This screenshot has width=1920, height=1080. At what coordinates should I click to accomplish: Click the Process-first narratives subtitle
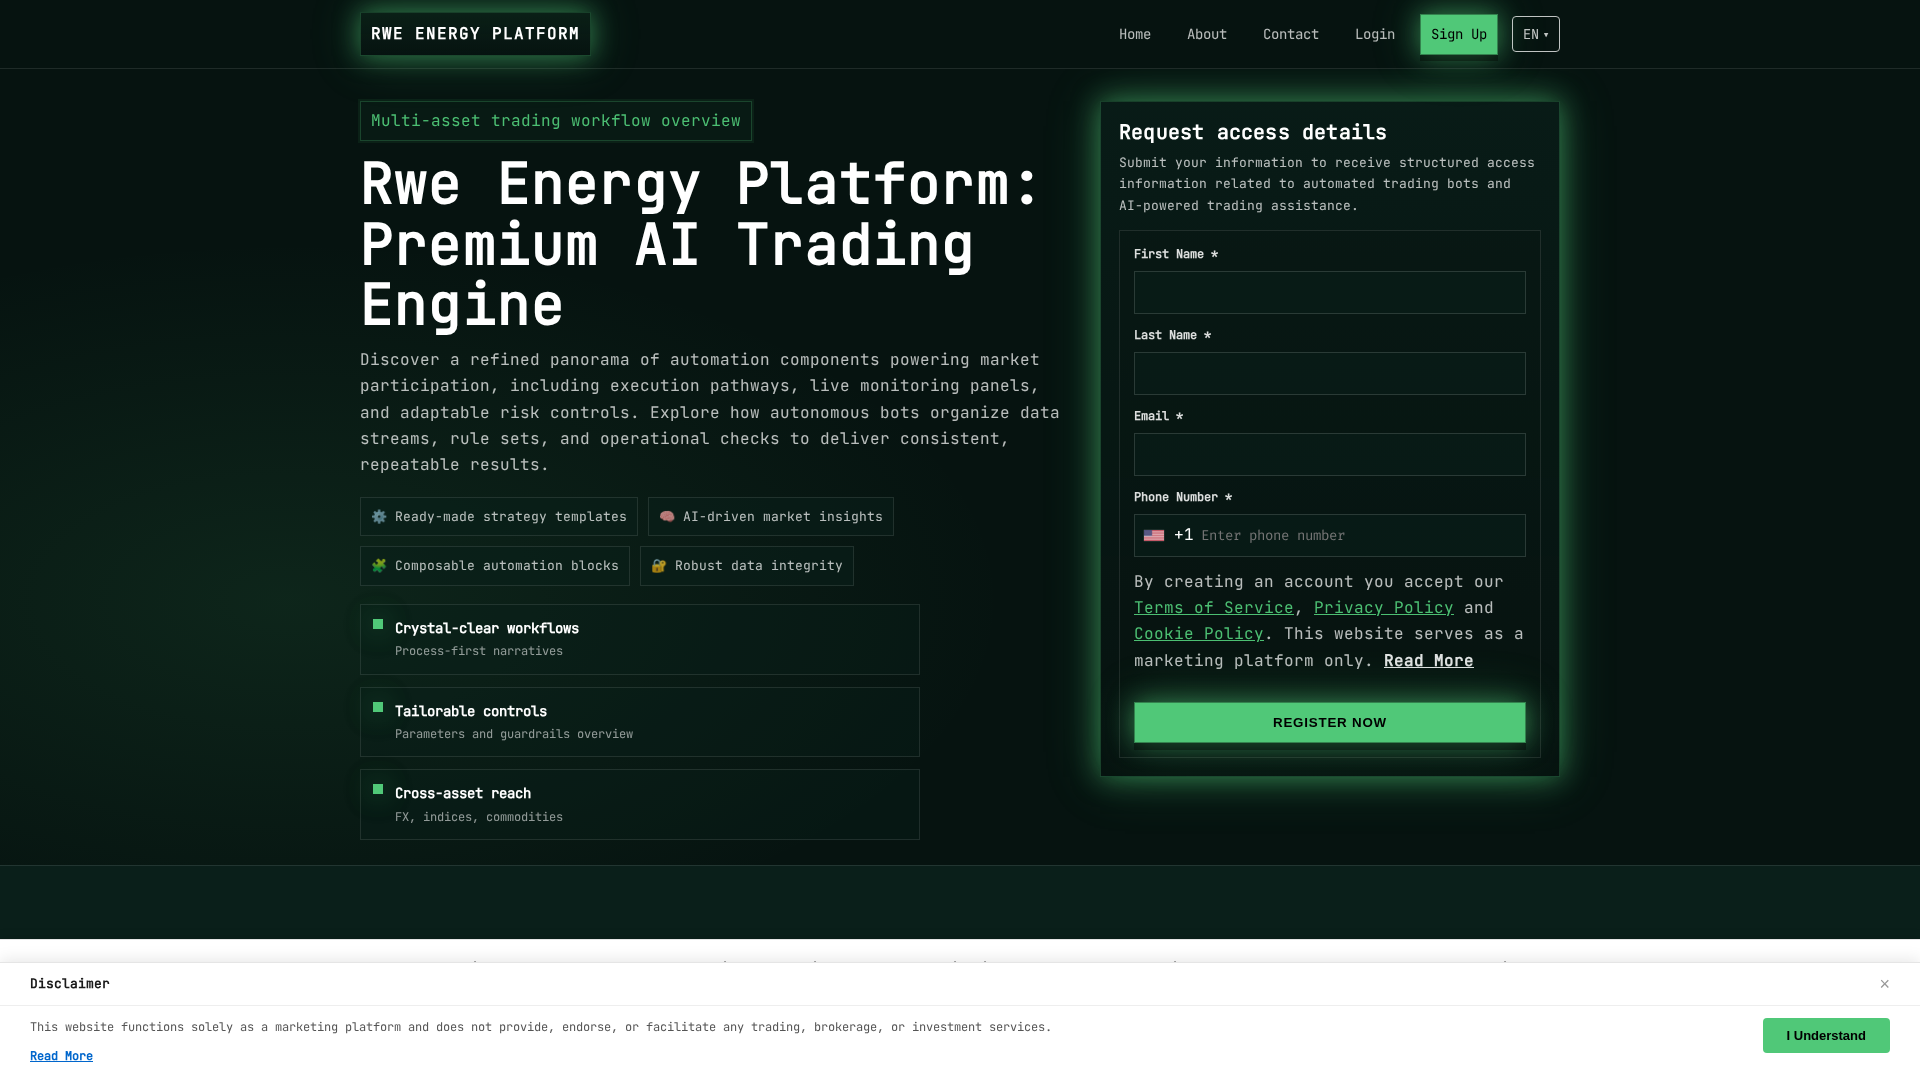pos(479,651)
